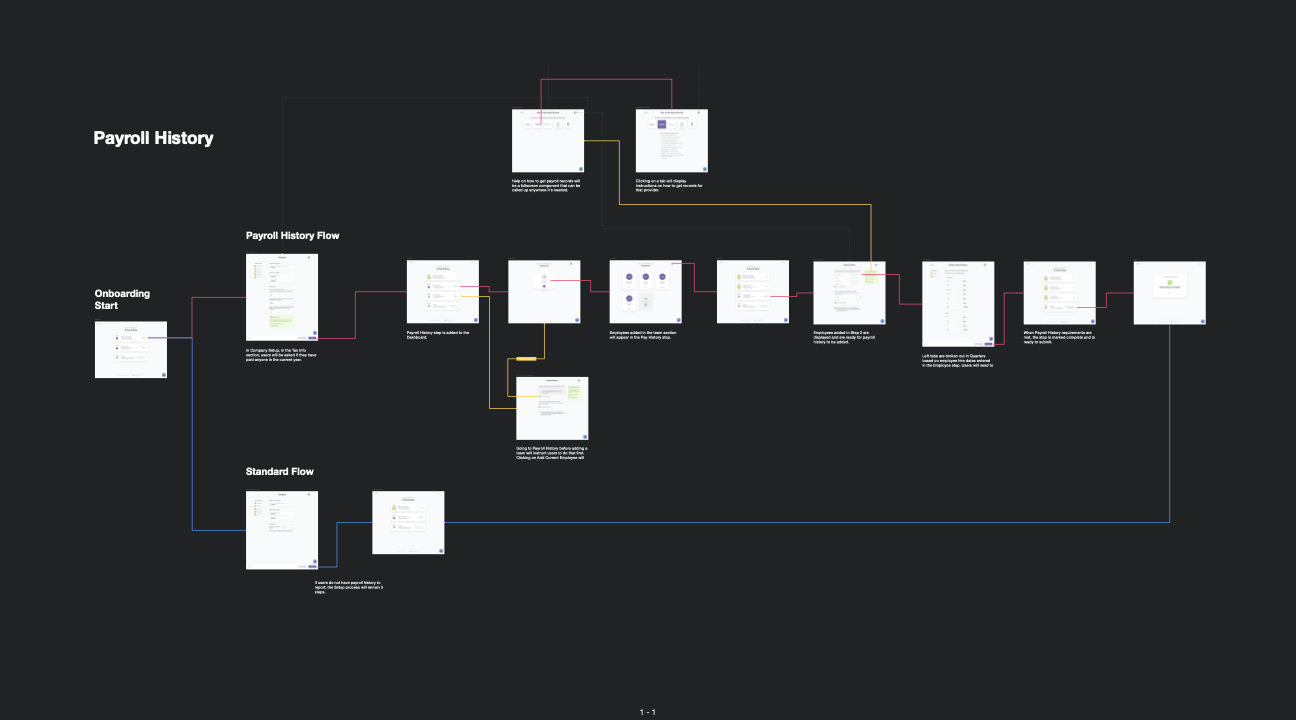Image resolution: width=1296 pixels, height=720 pixels.
Task: Toggle the green status check on the second onboarding task
Action: (739, 286)
